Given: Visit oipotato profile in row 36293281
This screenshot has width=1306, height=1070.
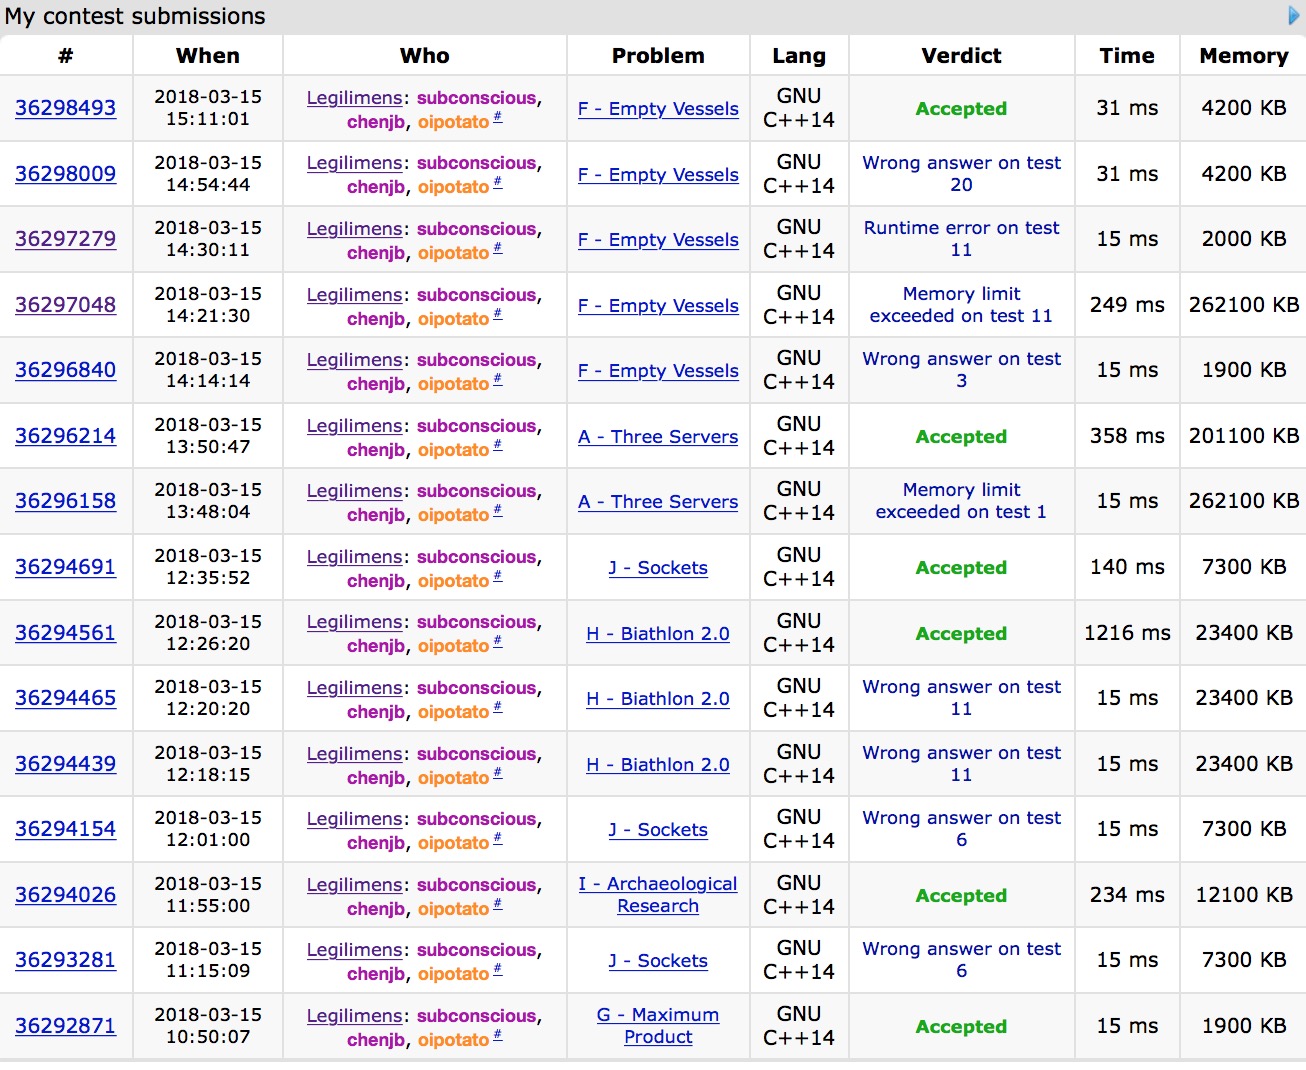Looking at the screenshot, I should [x=453, y=974].
